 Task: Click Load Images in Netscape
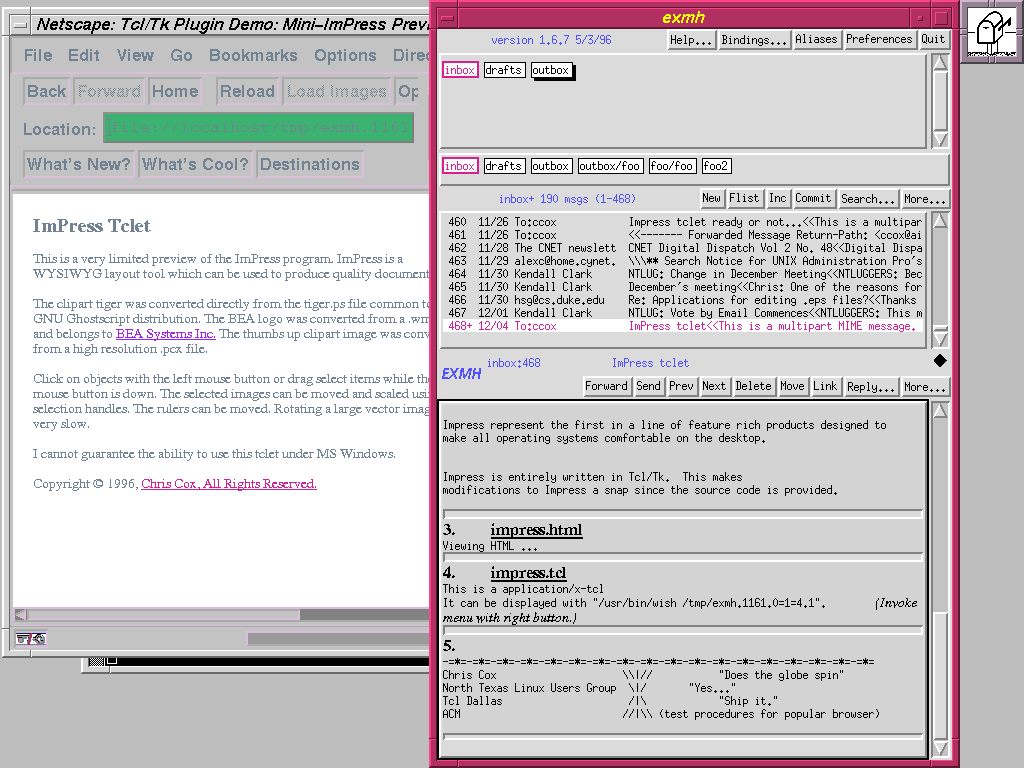(x=336, y=91)
